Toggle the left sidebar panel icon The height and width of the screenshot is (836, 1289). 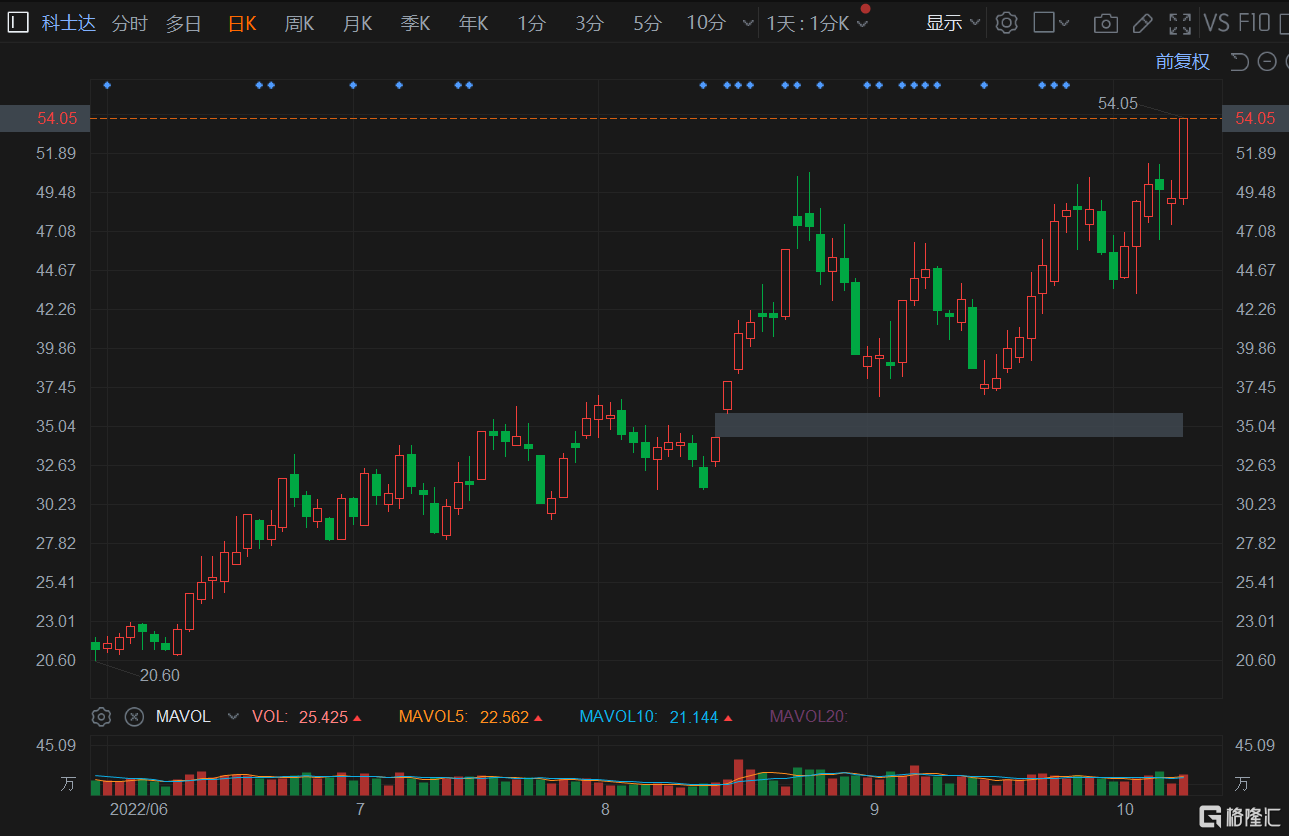pos(18,22)
